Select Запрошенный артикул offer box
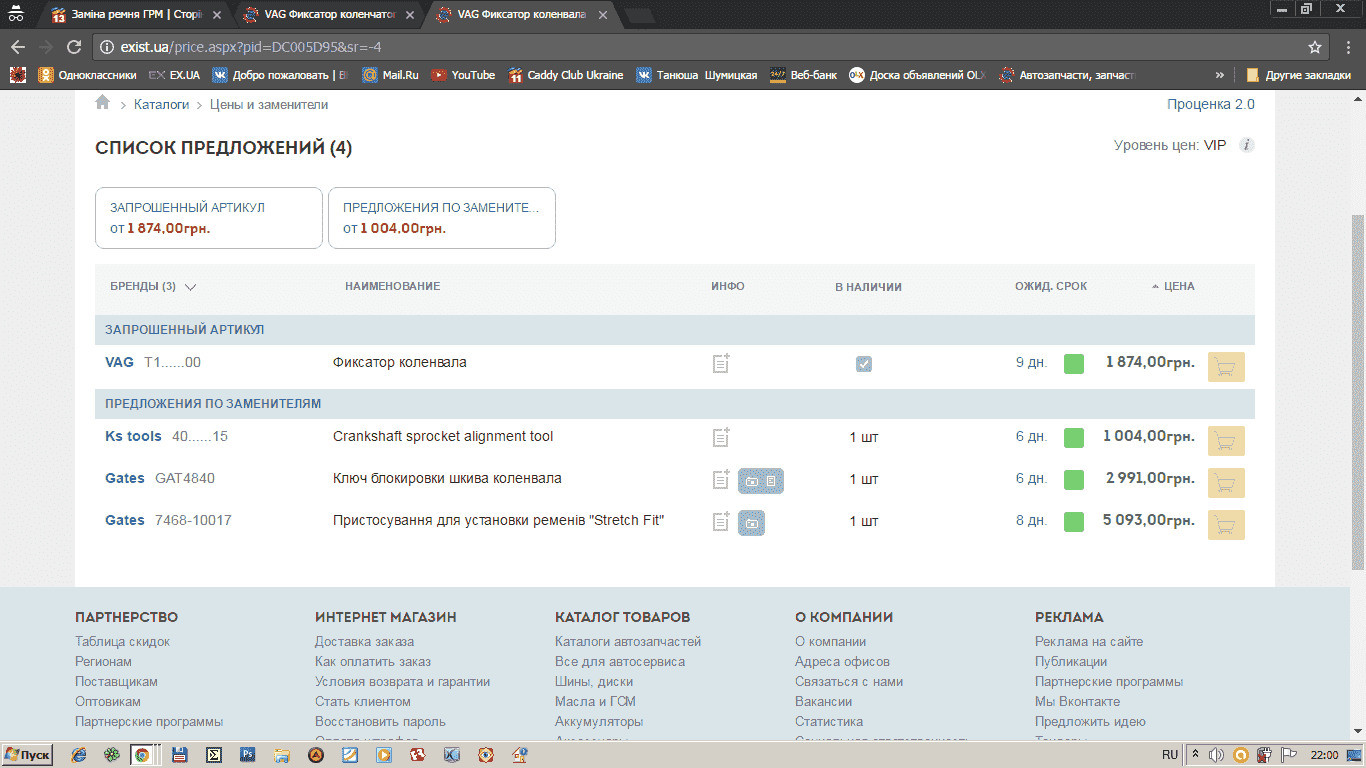Image resolution: width=1366 pixels, height=768 pixels. (209, 218)
